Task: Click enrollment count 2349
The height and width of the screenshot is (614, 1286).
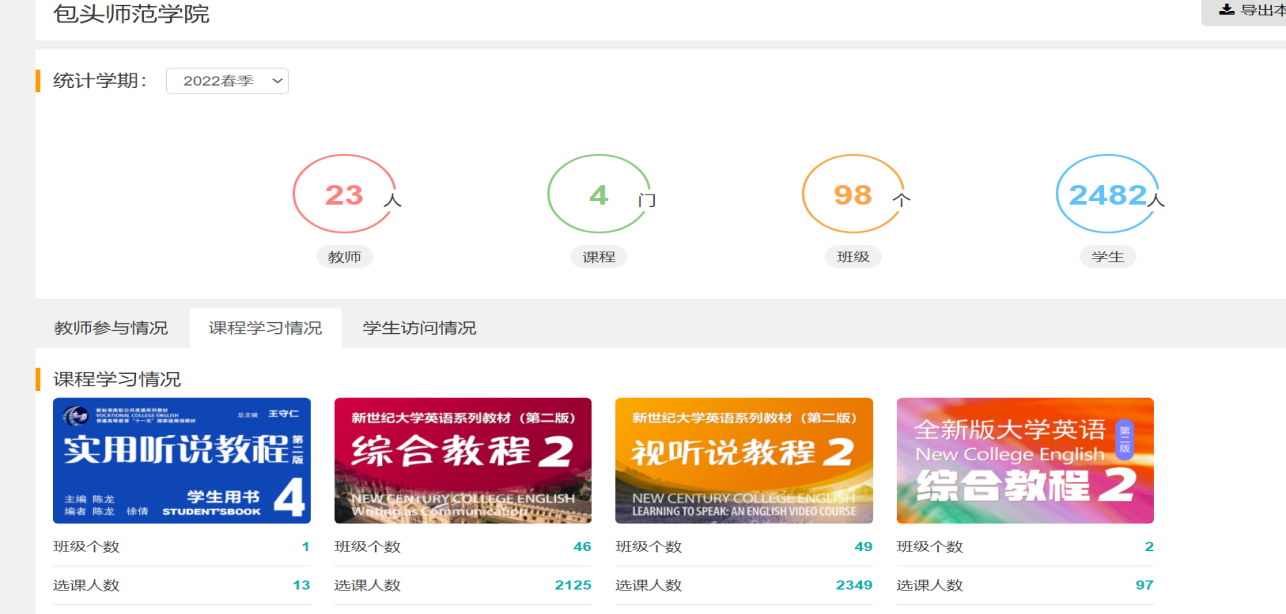Action: (x=854, y=585)
